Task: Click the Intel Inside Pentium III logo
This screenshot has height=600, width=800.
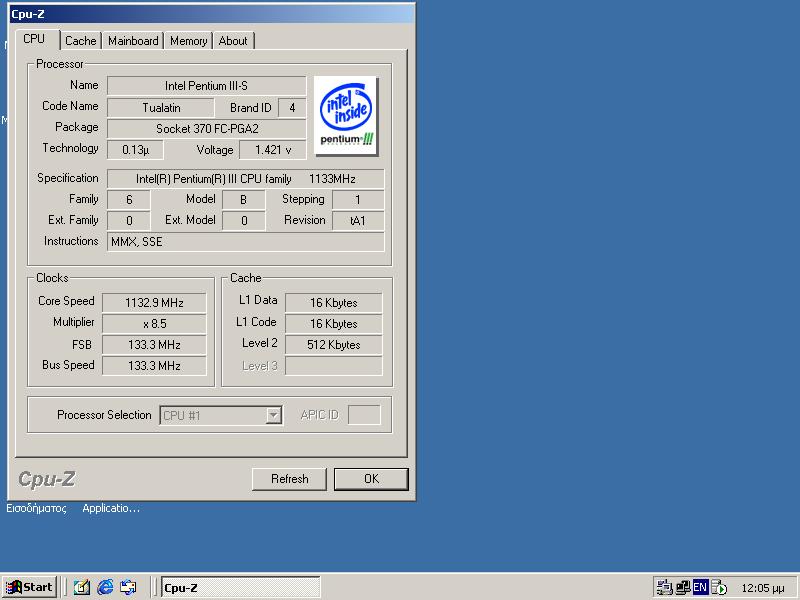Action: click(x=346, y=116)
